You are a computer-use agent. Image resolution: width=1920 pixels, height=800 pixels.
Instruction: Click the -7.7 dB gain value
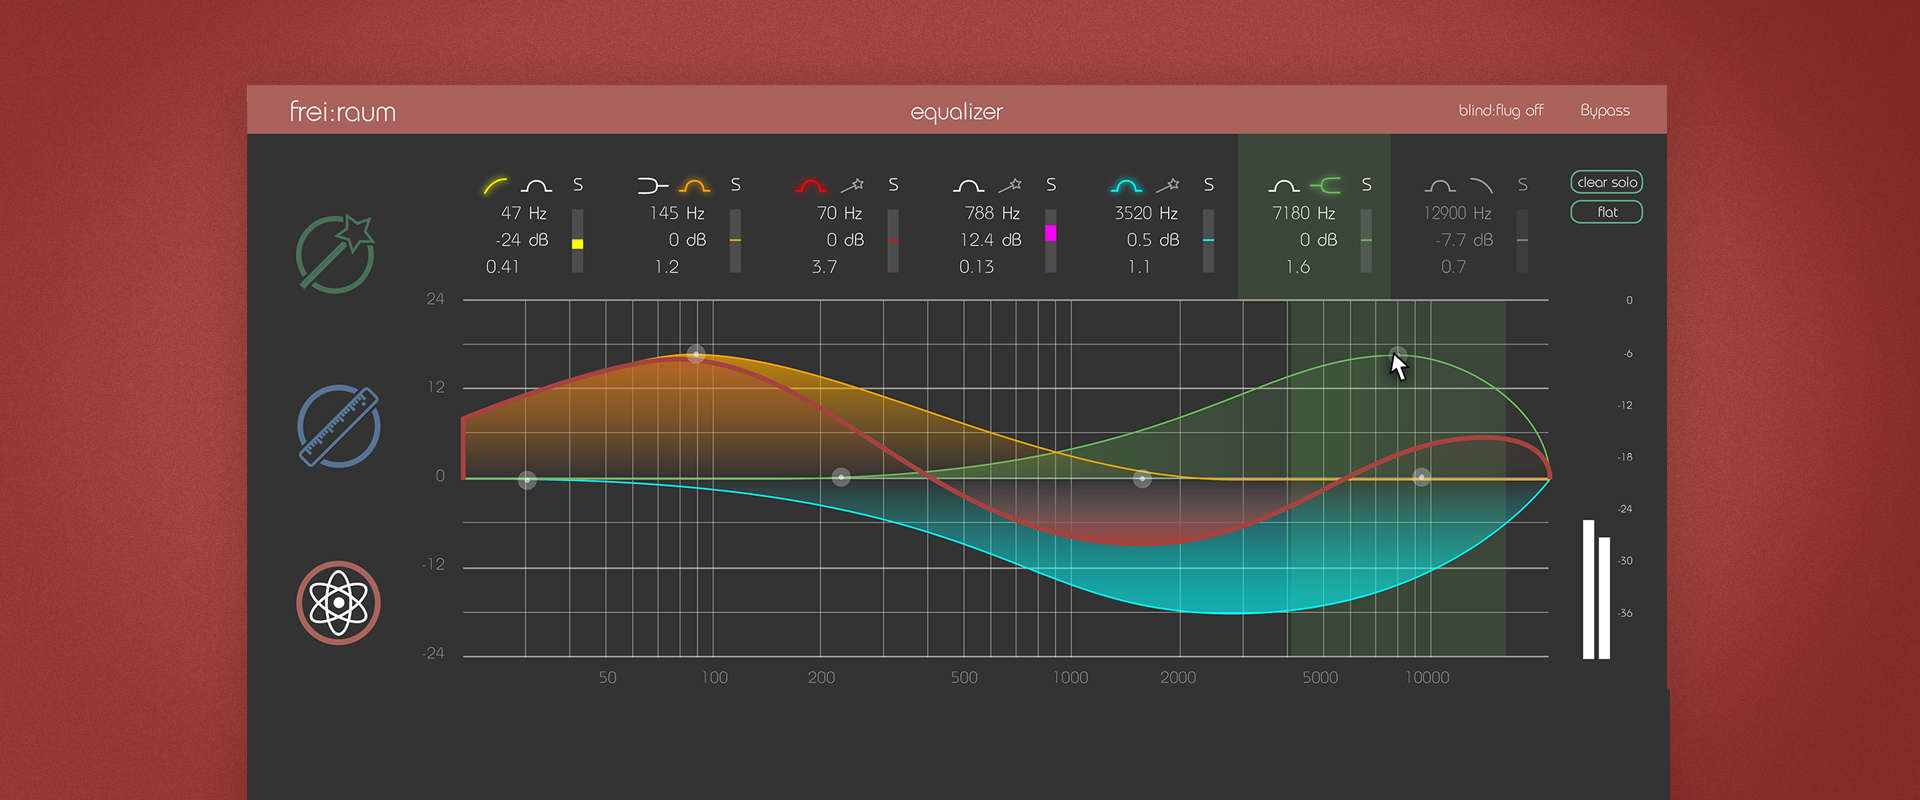[x=1464, y=240]
